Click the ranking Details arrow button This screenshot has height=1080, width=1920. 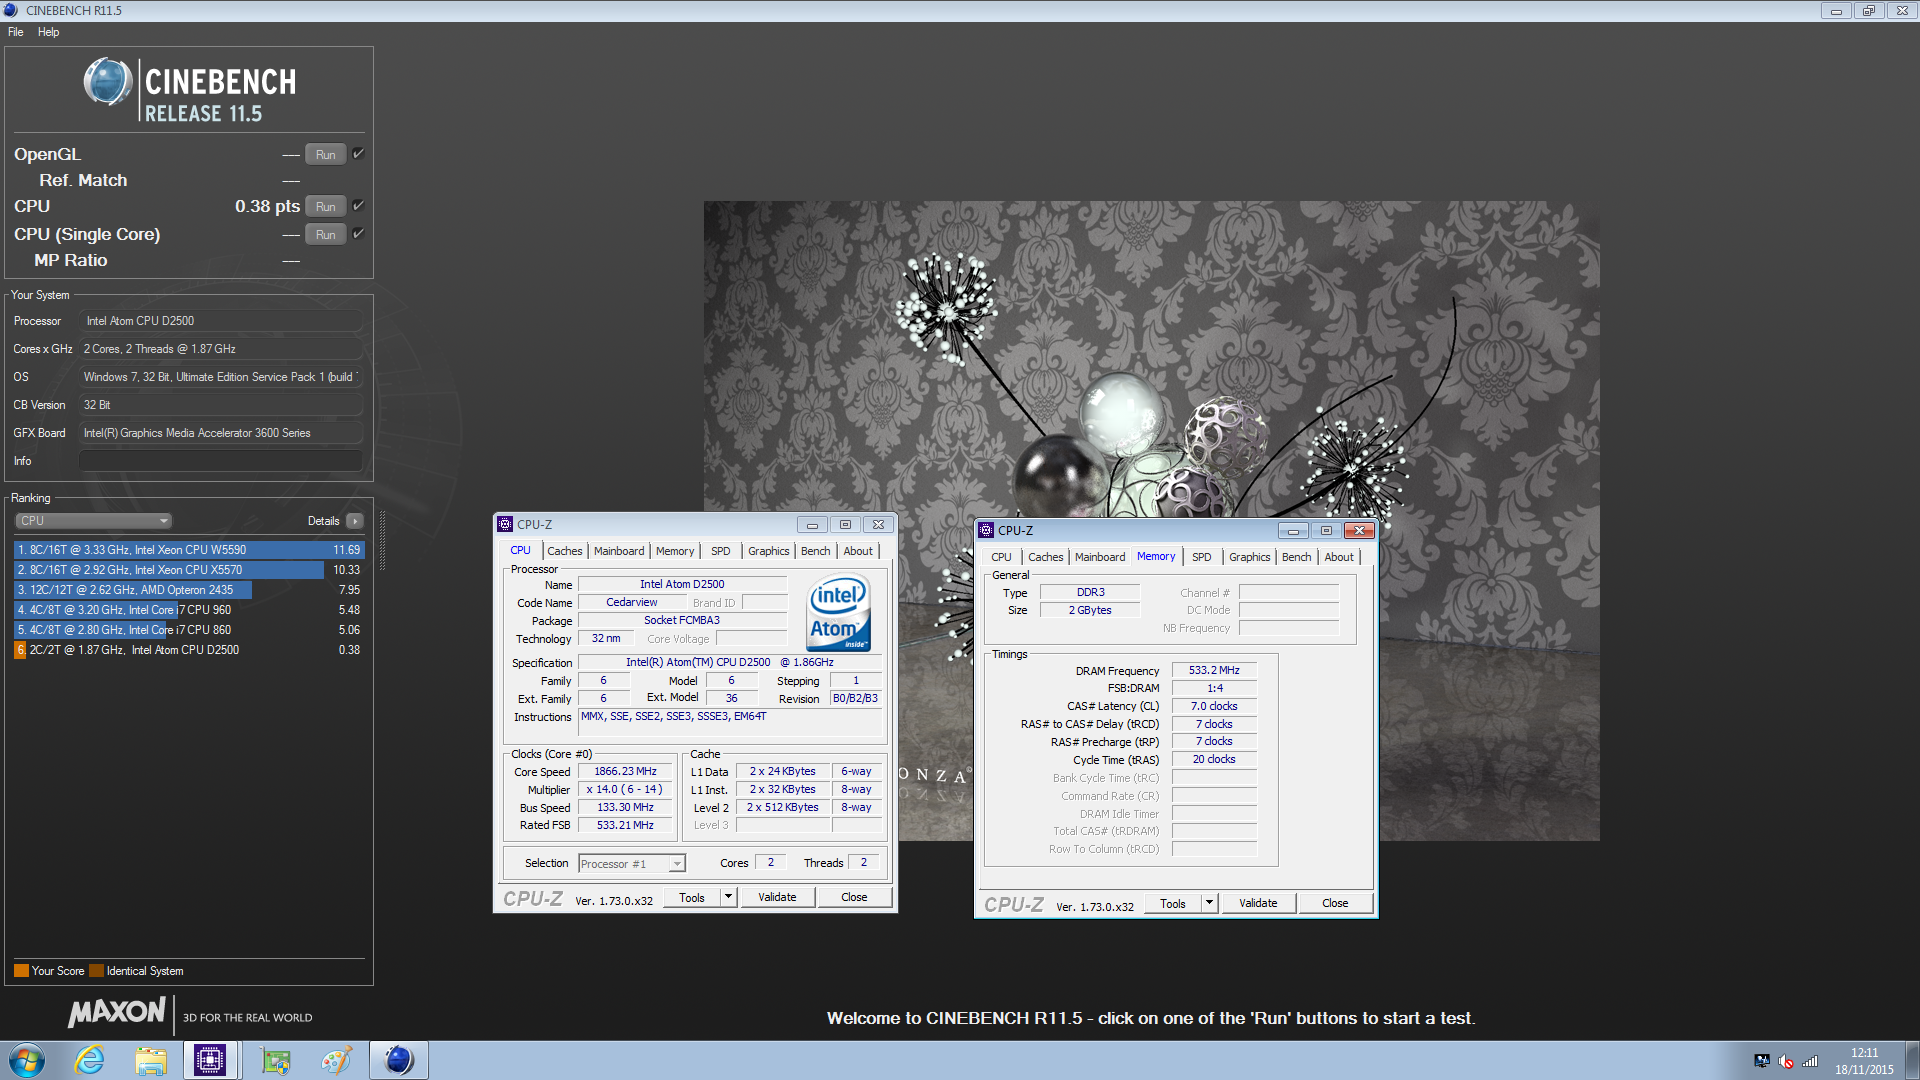coord(354,521)
